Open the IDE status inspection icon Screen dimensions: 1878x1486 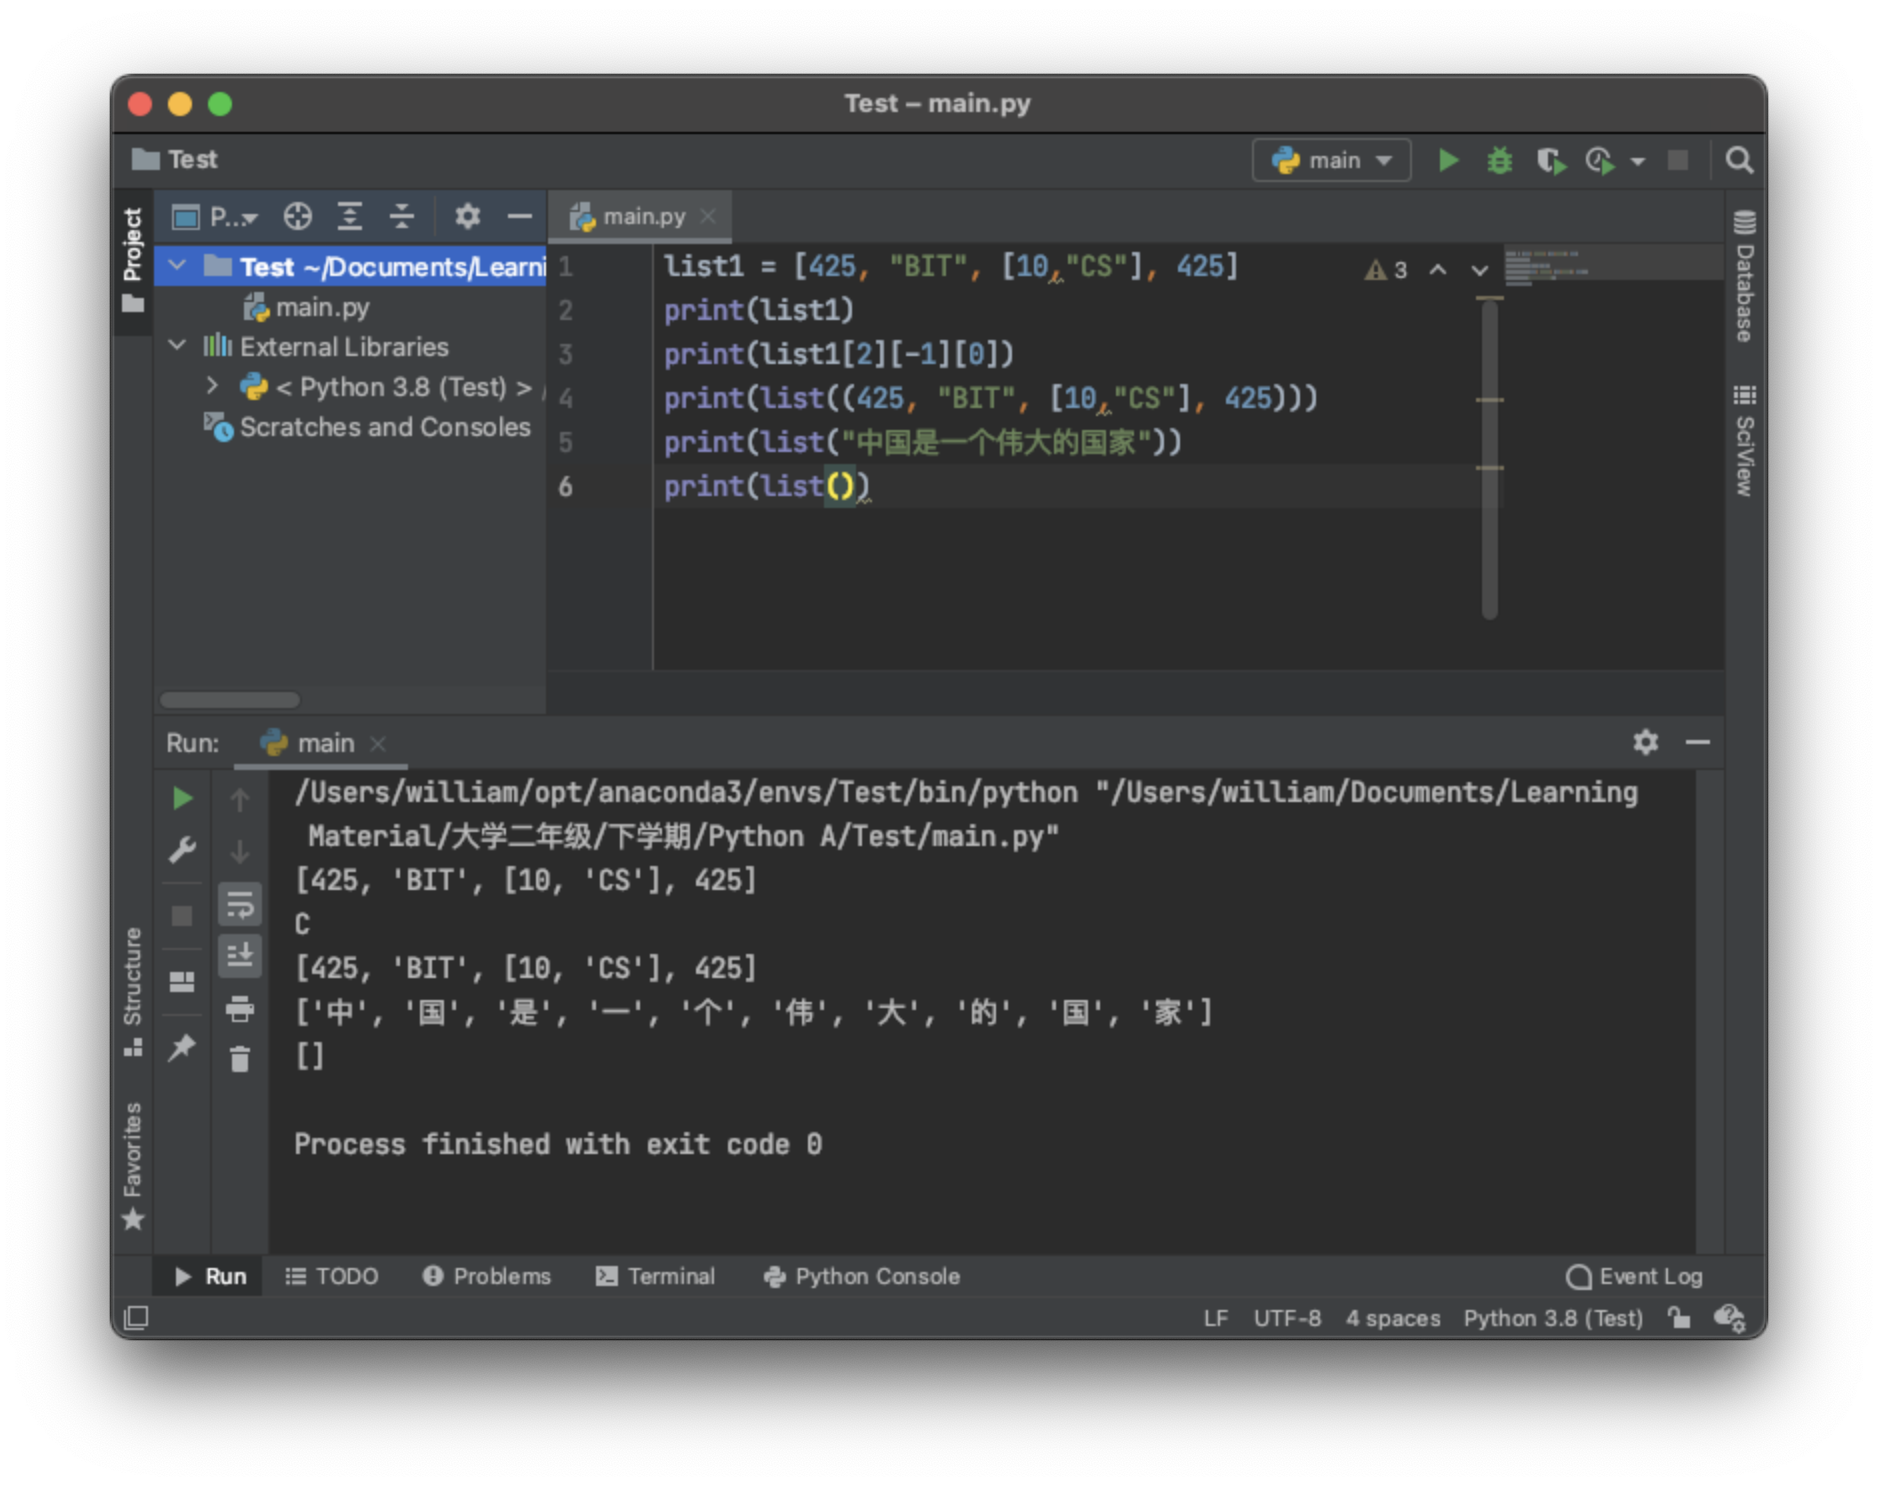click(x=1730, y=1319)
